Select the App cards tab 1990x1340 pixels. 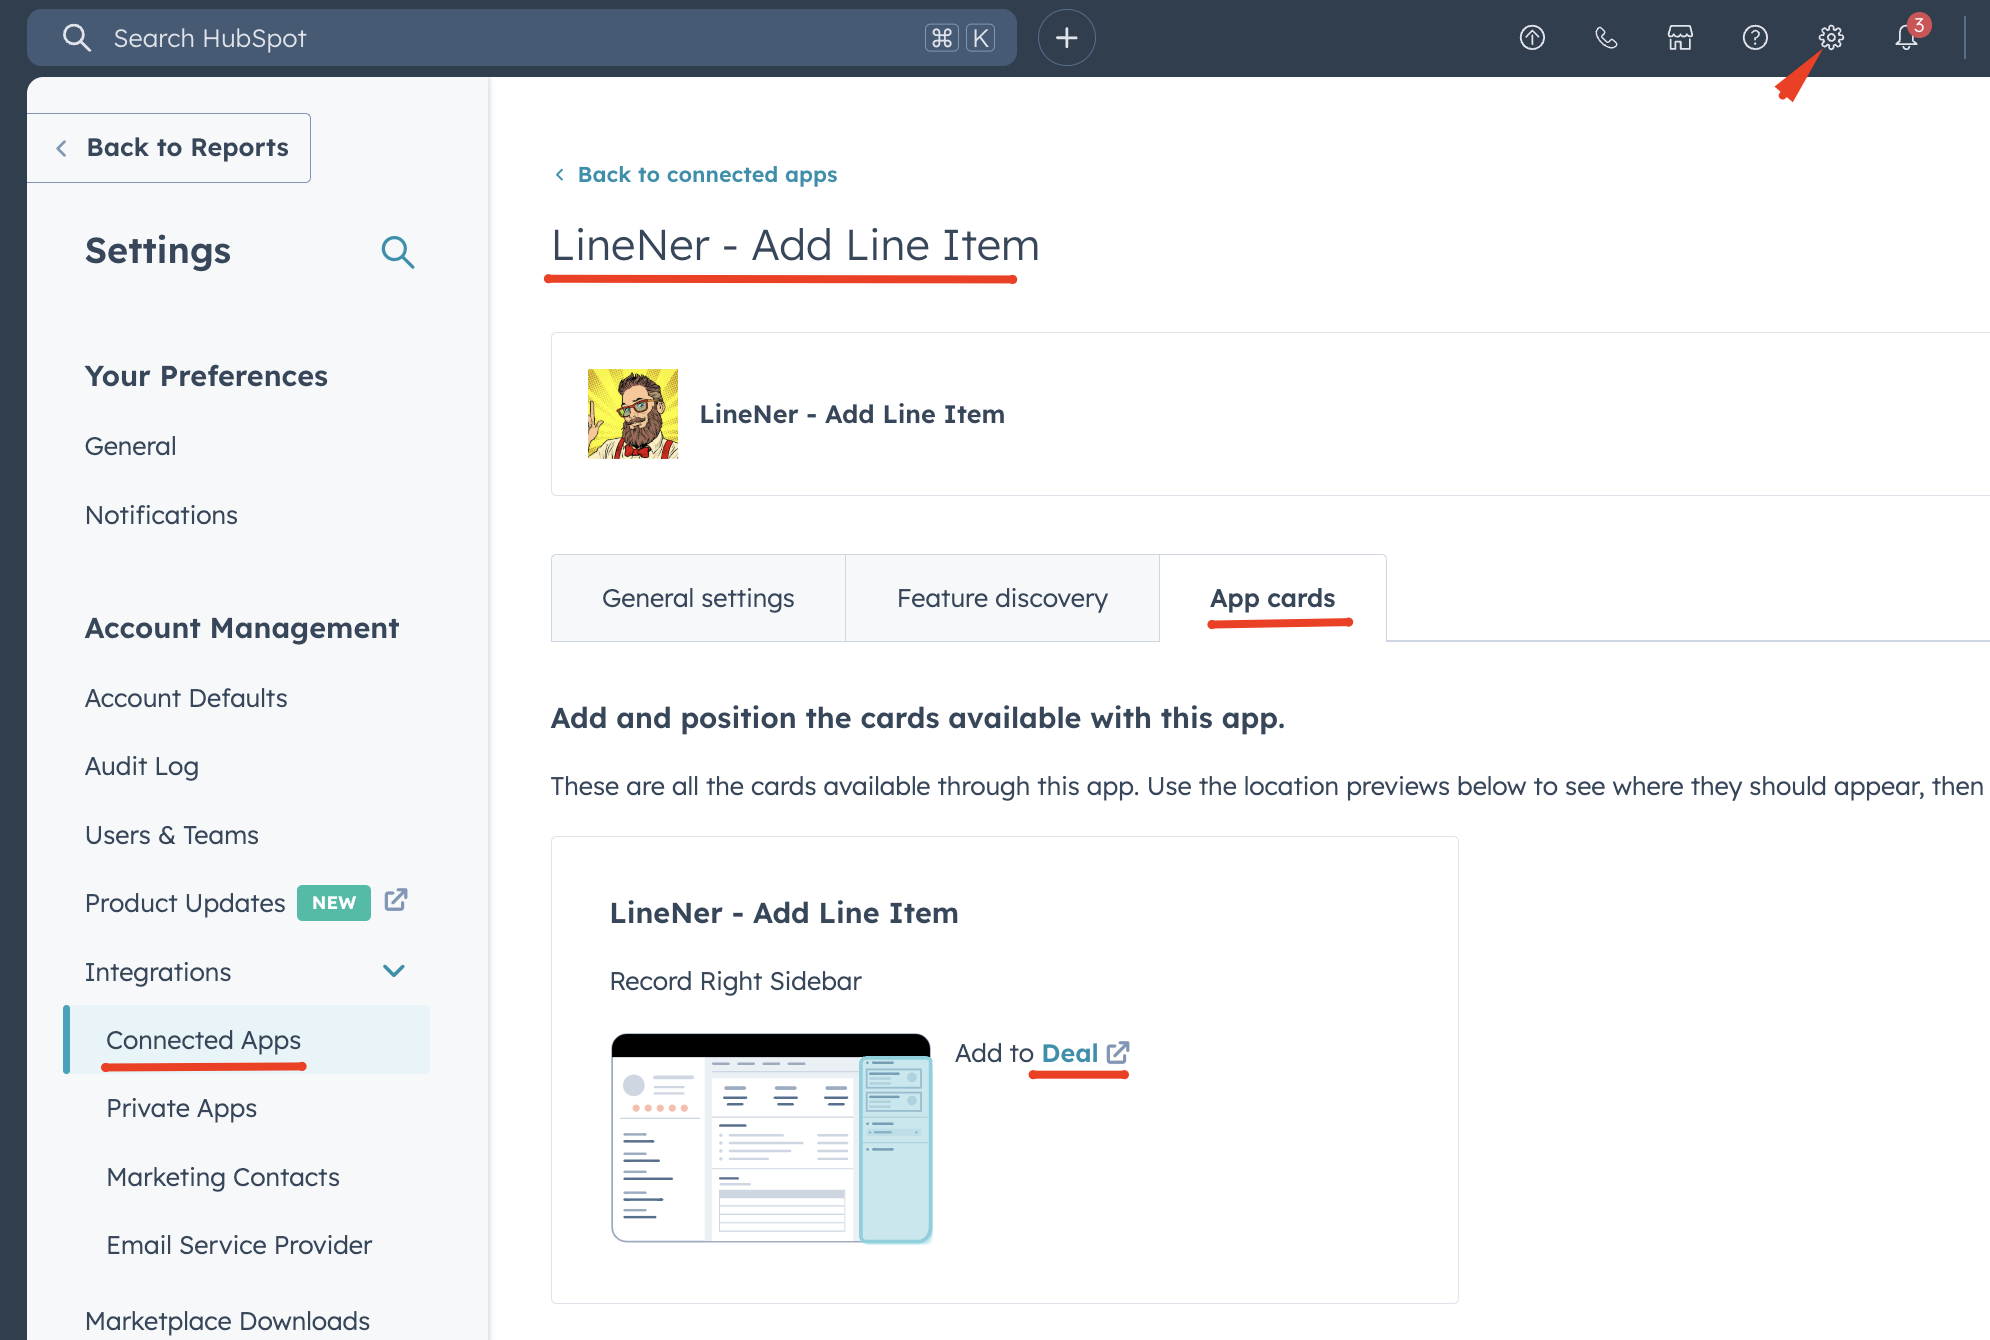coord(1272,598)
